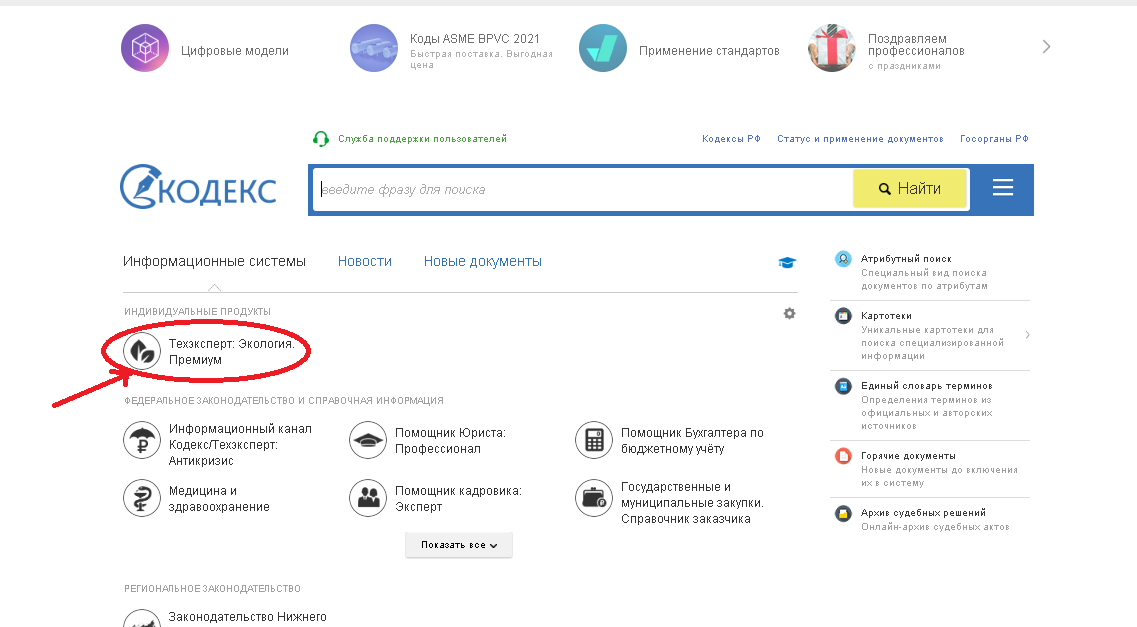
Task: Click the Картотеки icon
Action: 843,316
